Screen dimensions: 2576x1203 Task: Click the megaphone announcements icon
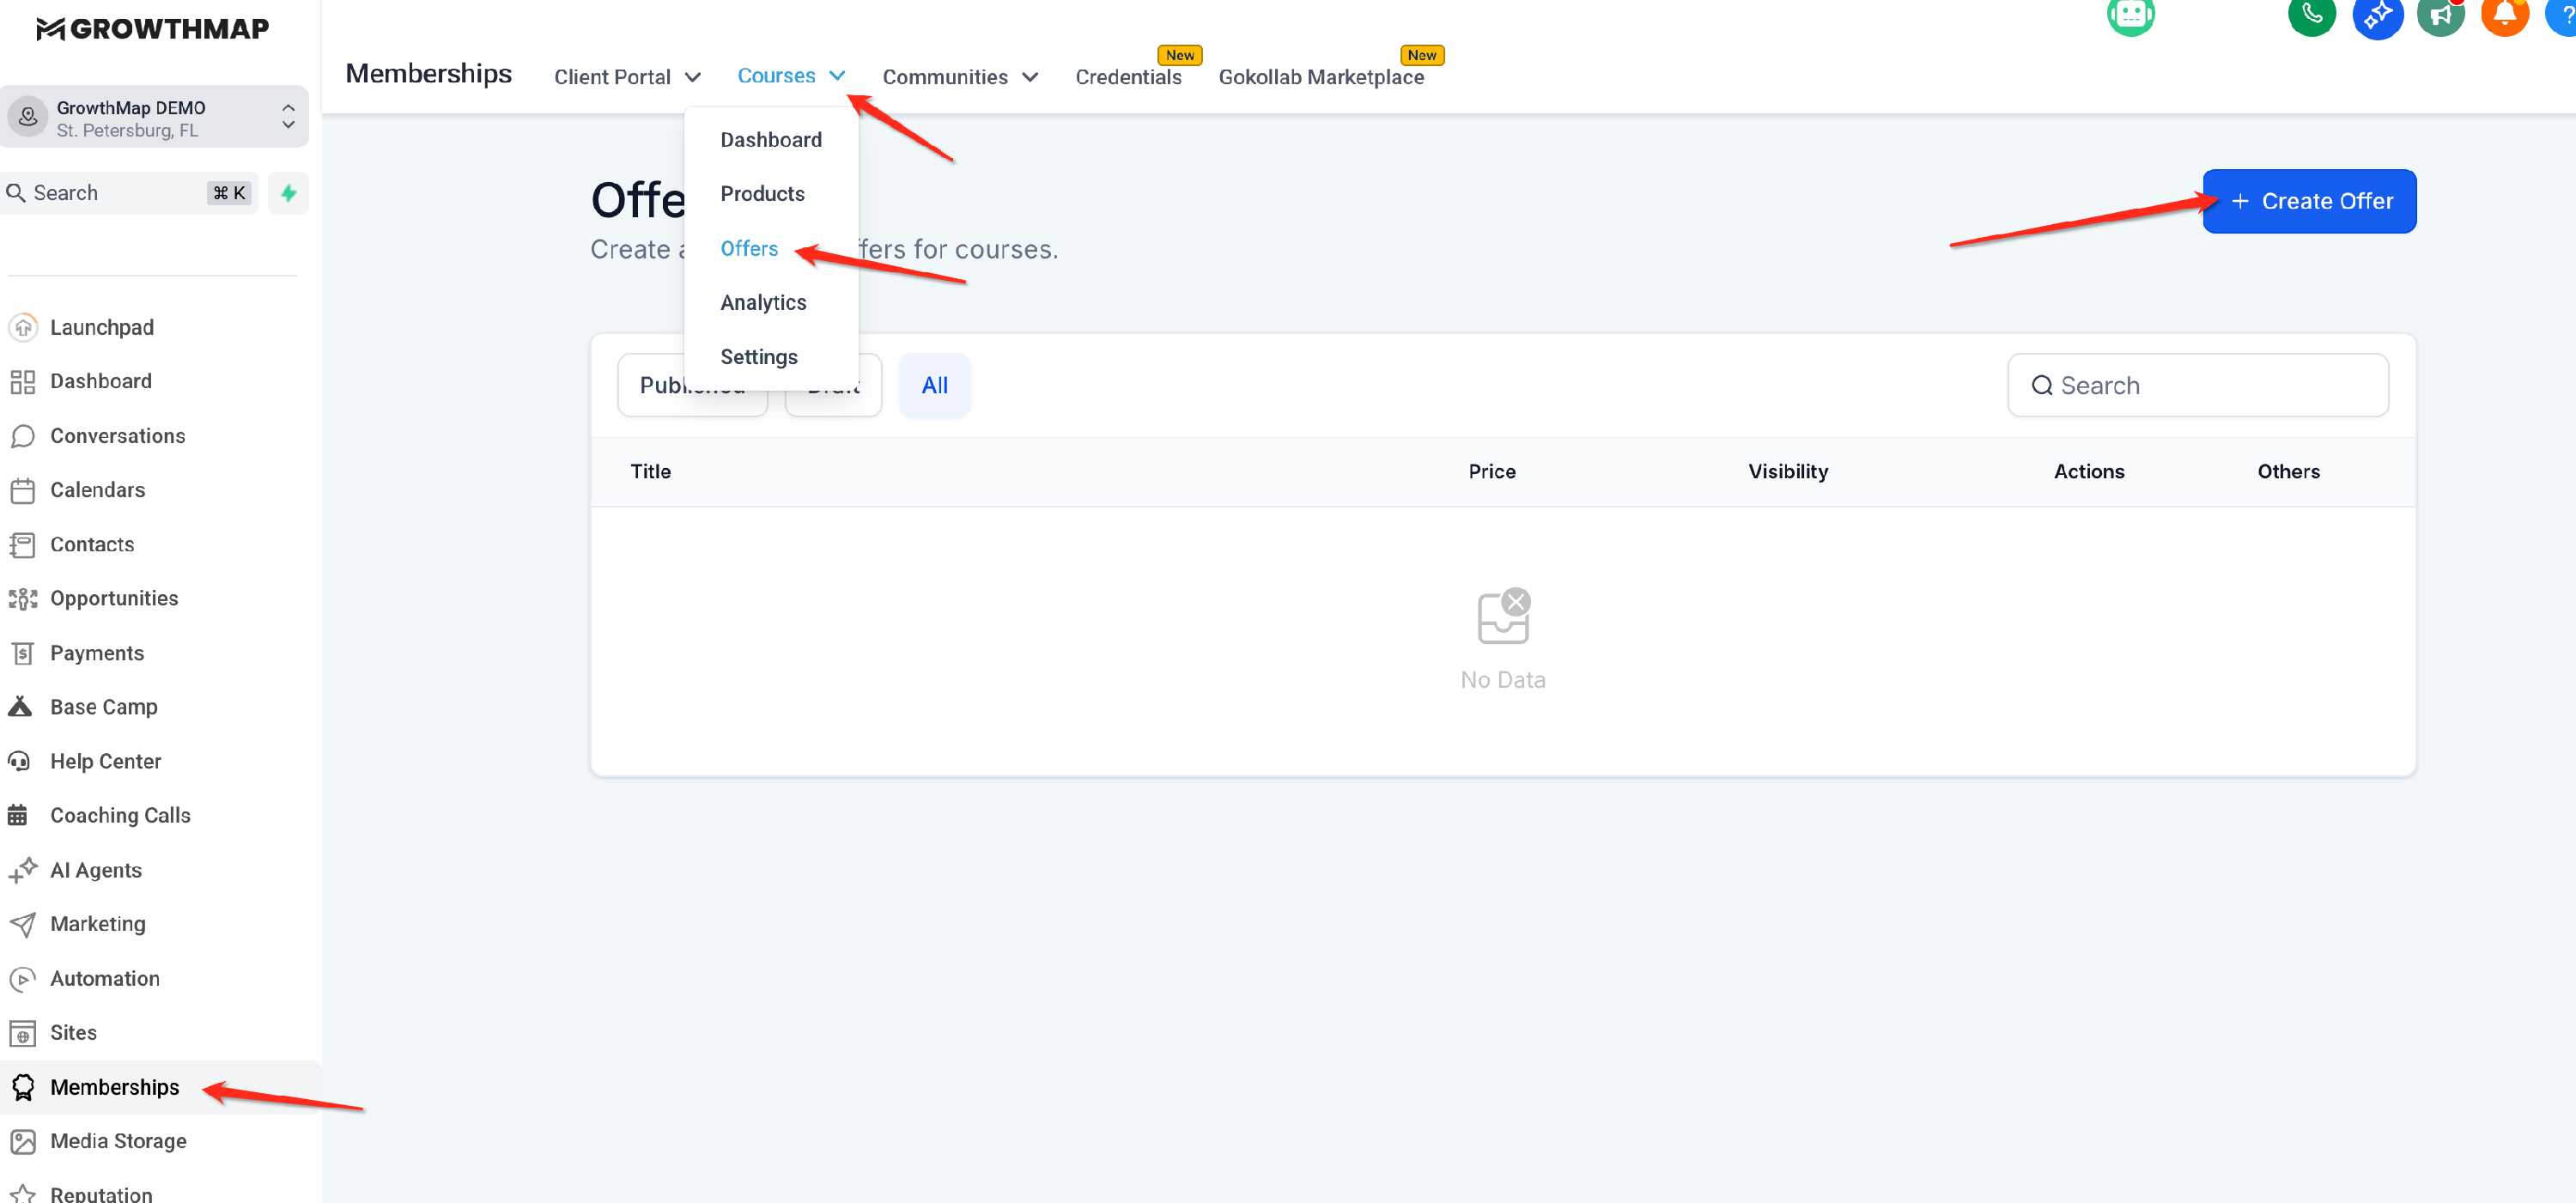2440,15
